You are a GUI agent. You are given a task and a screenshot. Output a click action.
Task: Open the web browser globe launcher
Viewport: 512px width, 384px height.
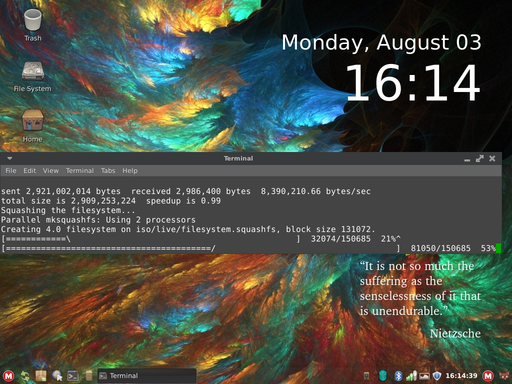coord(57,376)
